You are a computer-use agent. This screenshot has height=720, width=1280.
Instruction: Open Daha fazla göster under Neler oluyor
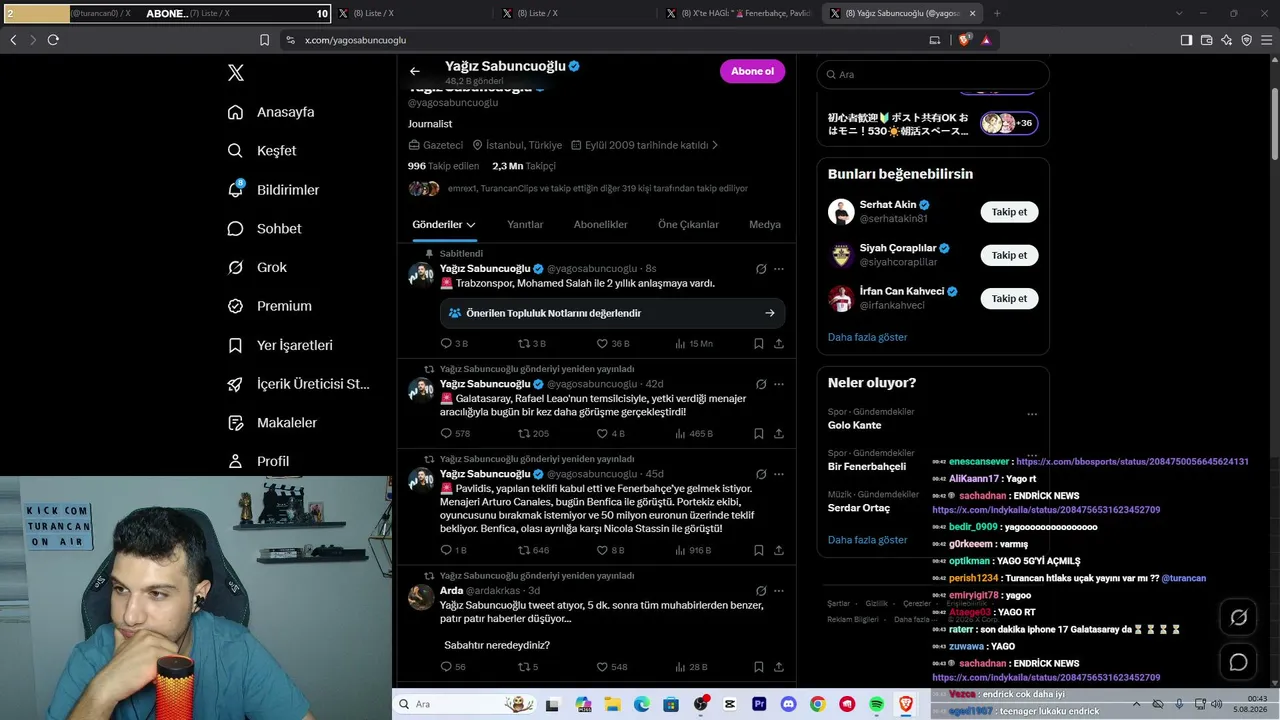pos(868,540)
